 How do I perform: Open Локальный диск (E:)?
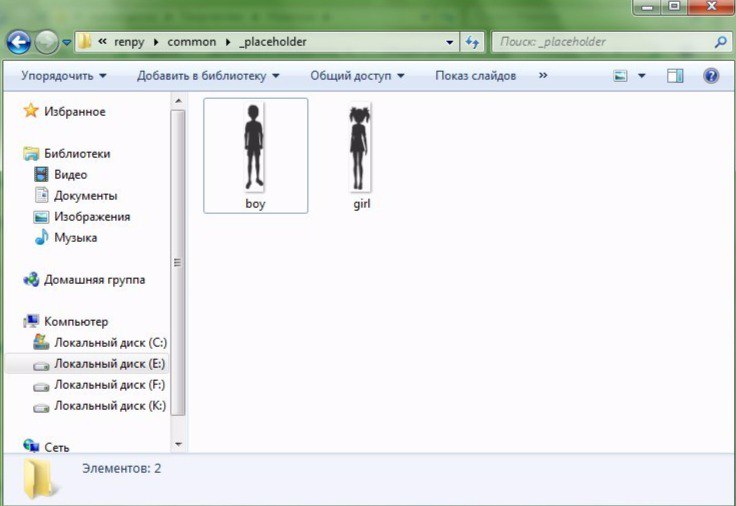(109, 364)
